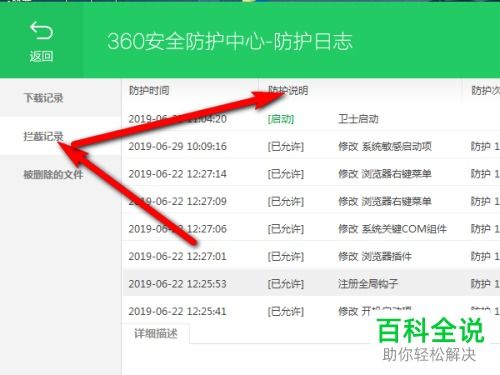Click the 防护说明 column header
Image resolution: width=500 pixels, height=375 pixels.
tap(288, 90)
